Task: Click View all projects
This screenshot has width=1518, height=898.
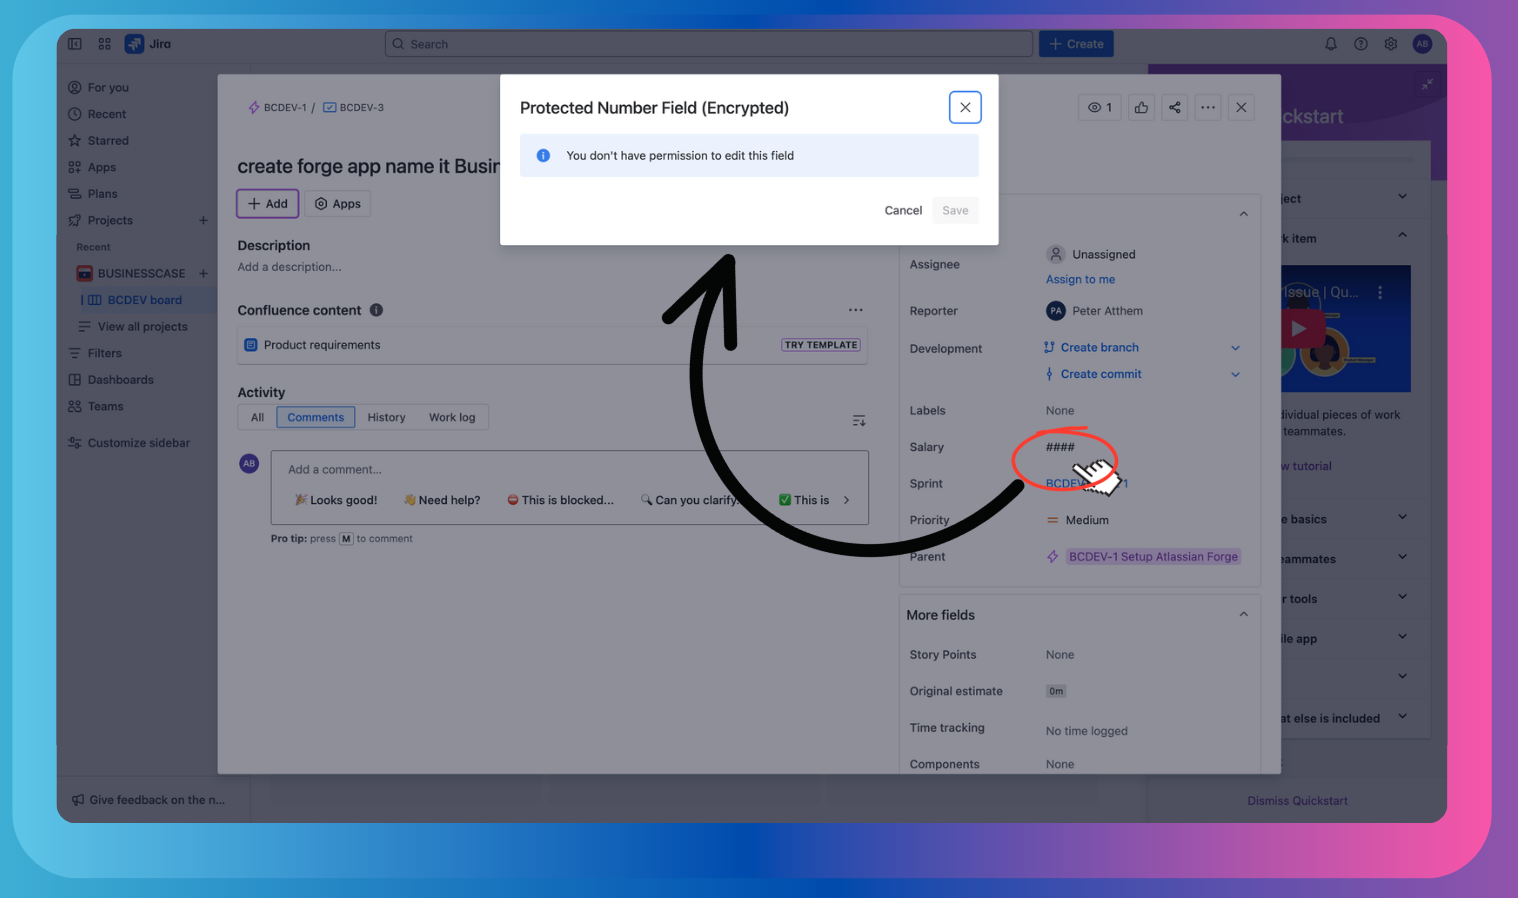Action: coord(142,326)
